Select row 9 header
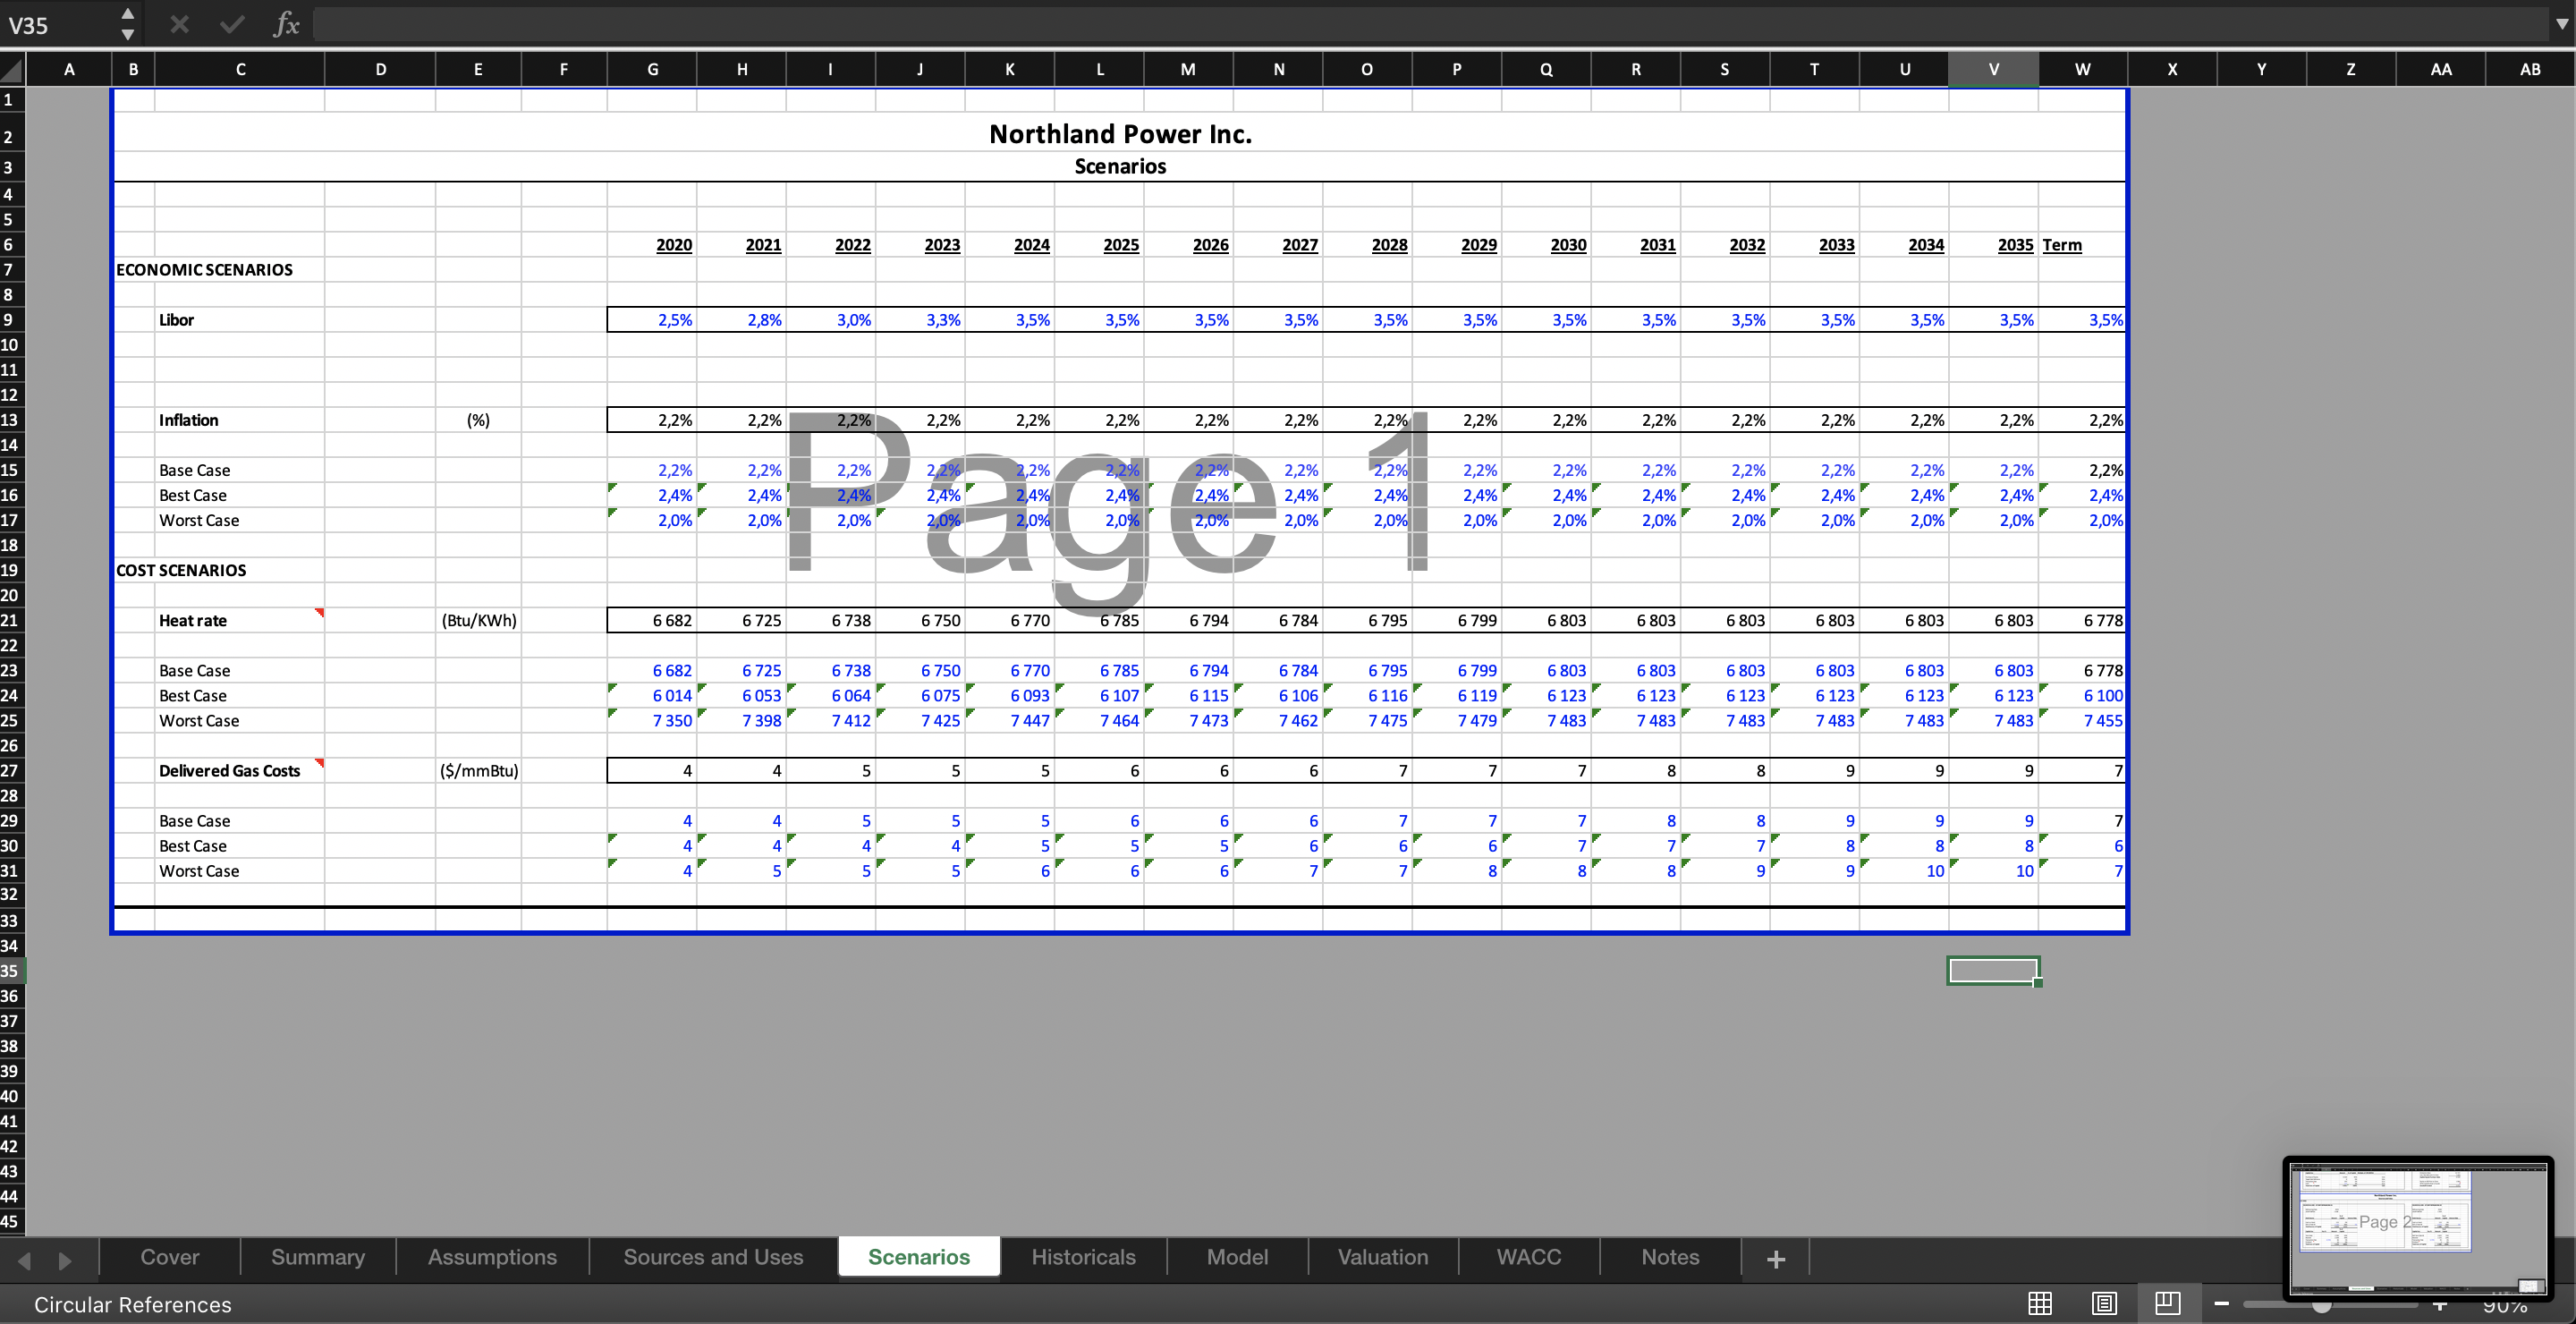The image size is (2576, 1324). pyautogui.click(x=11, y=320)
